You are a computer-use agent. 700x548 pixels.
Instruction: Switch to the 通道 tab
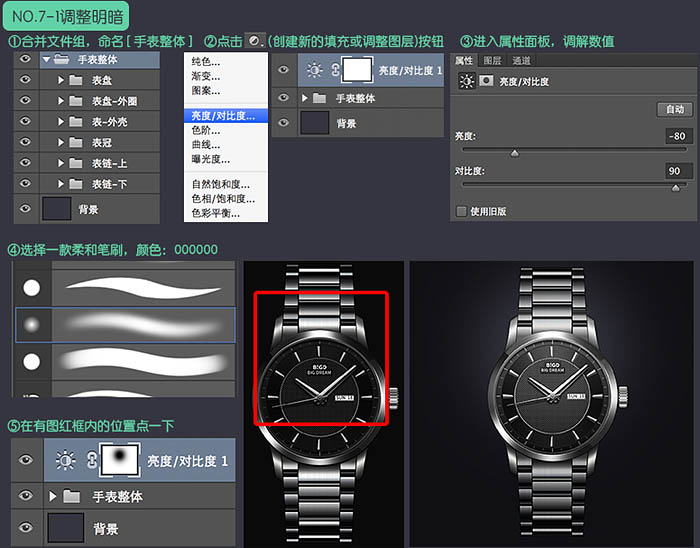tap(521, 60)
